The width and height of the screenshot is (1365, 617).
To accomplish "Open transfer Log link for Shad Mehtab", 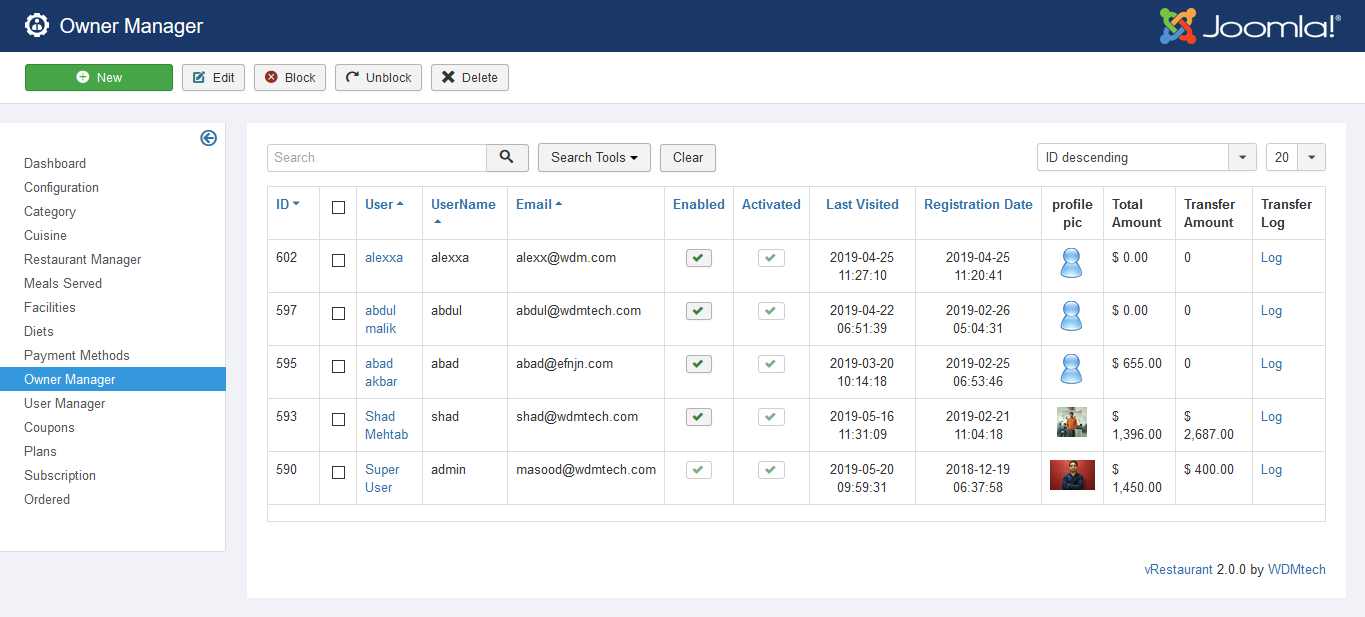I will pos(1271,416).
